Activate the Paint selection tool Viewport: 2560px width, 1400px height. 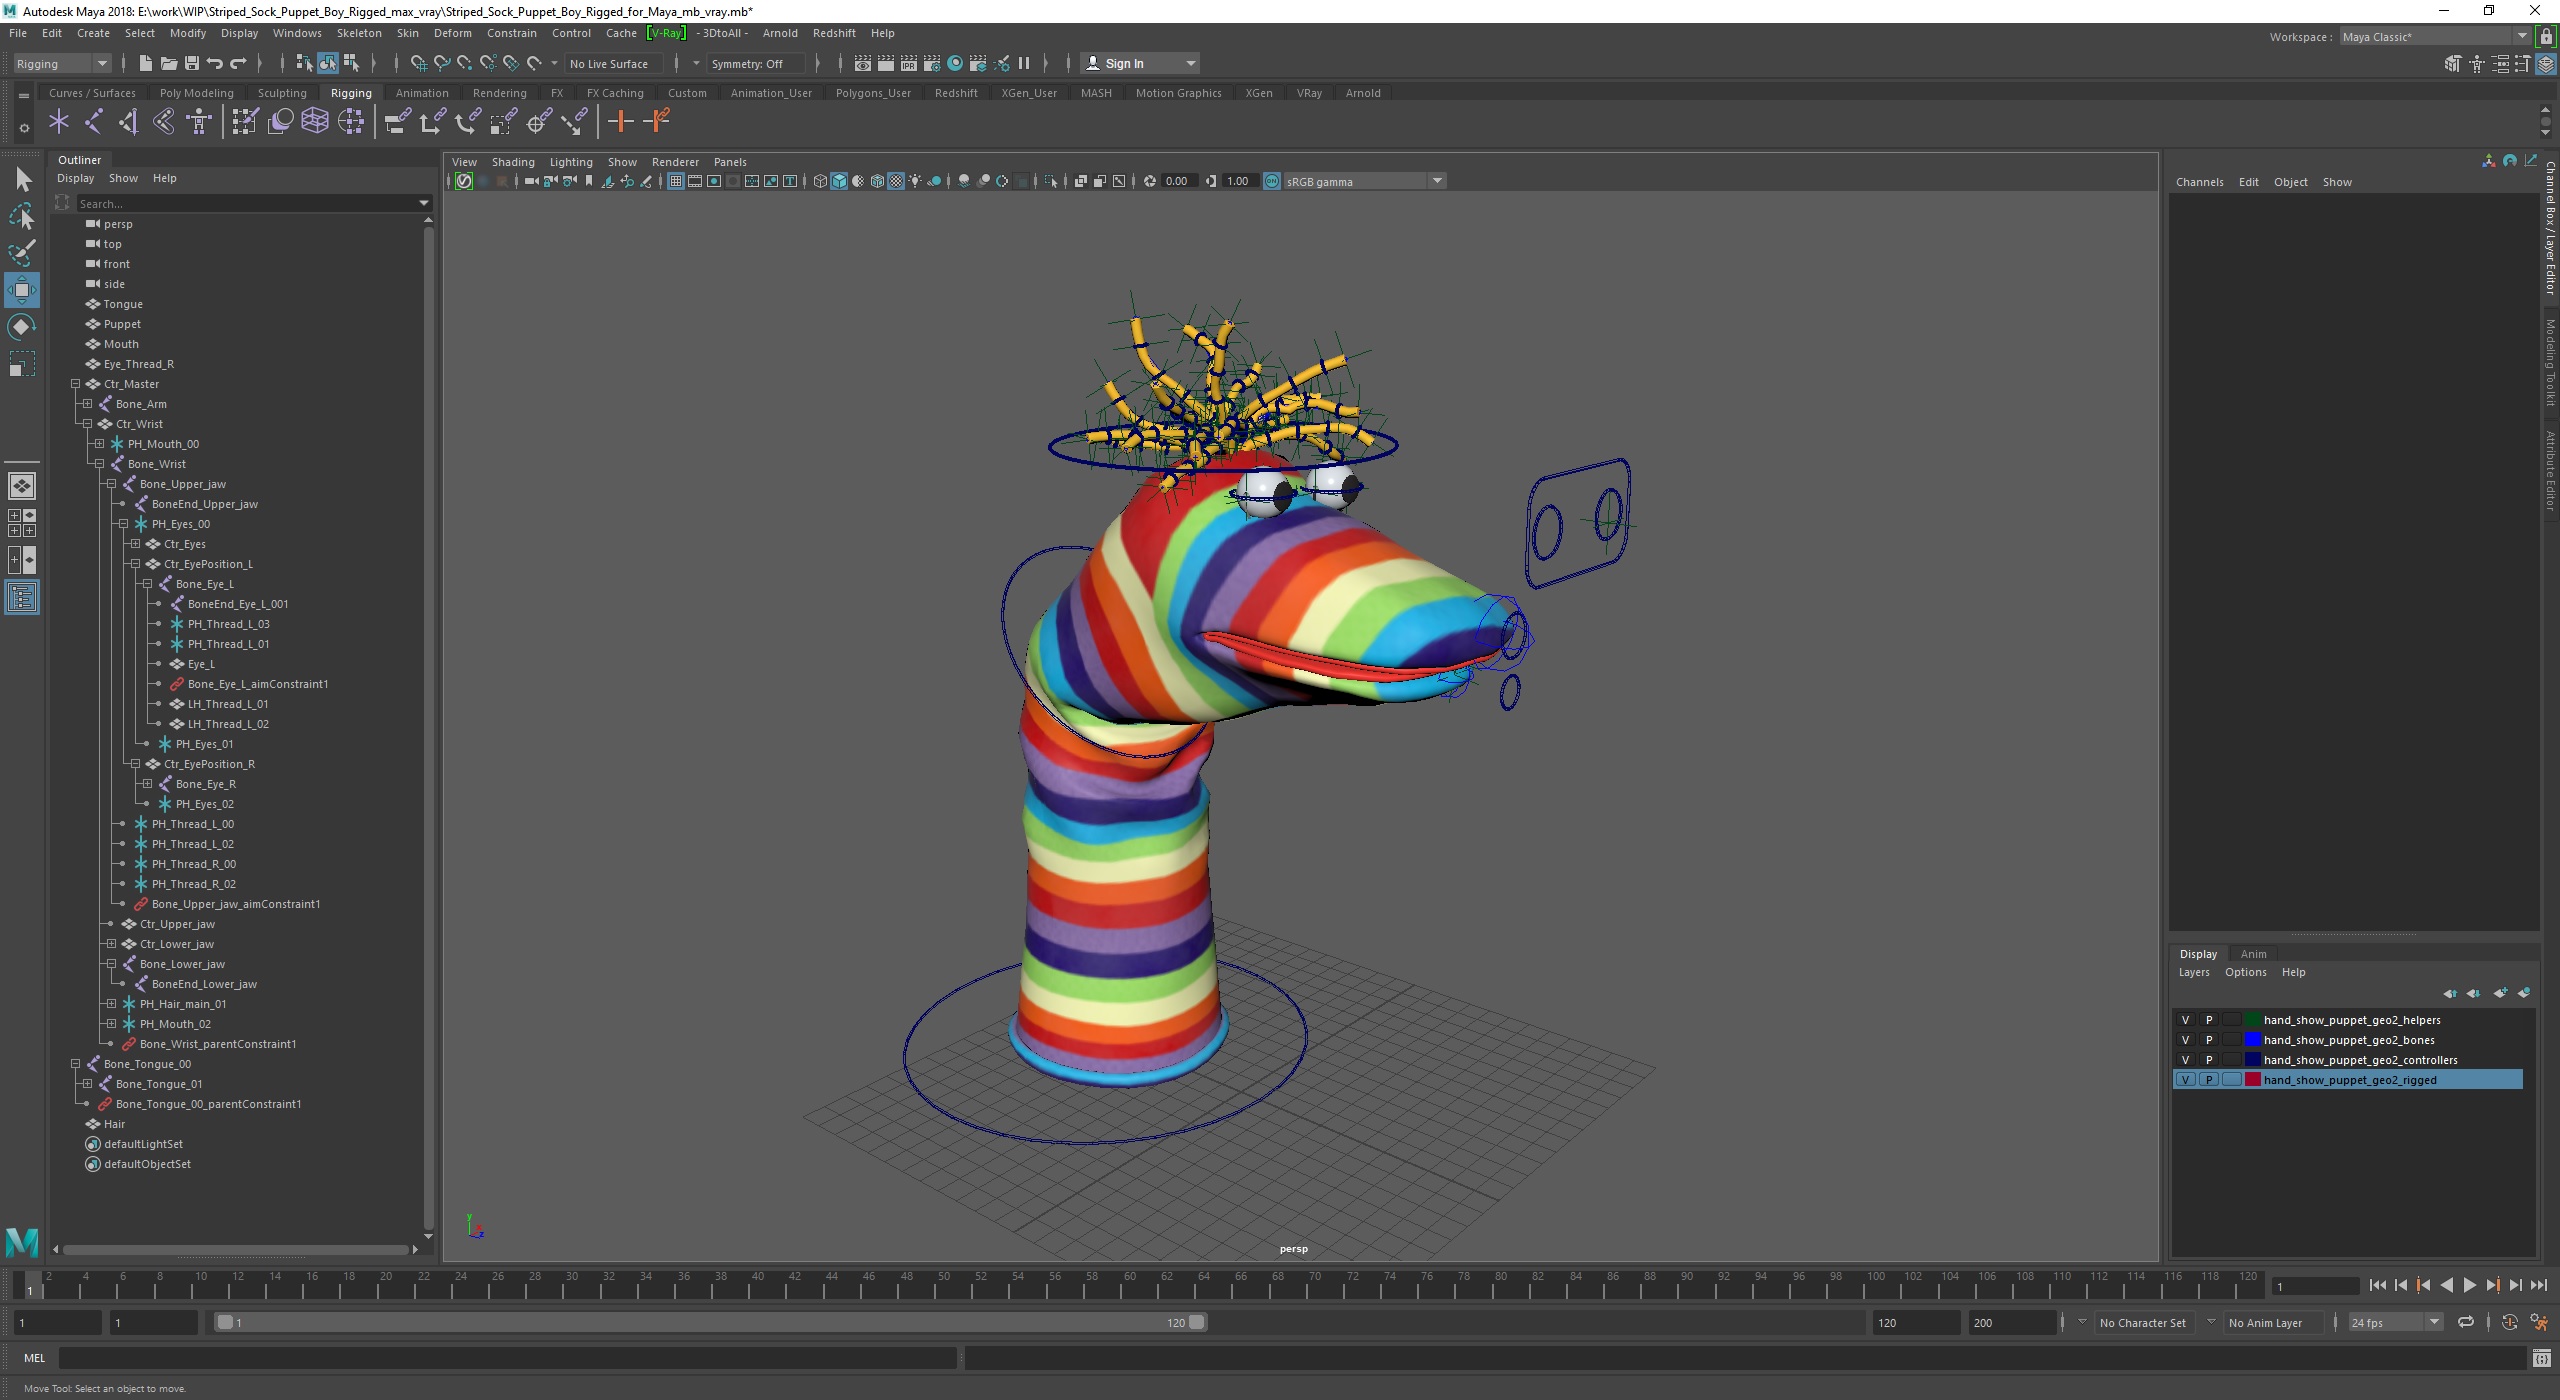22,253
